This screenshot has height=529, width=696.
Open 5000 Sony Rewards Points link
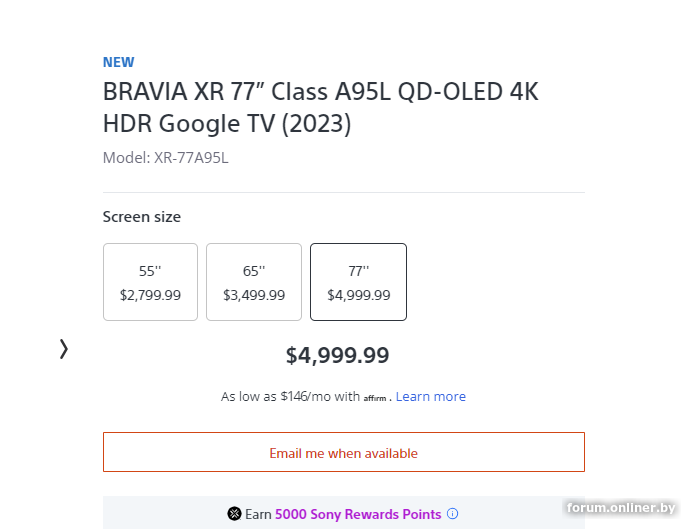pos(358,514)
